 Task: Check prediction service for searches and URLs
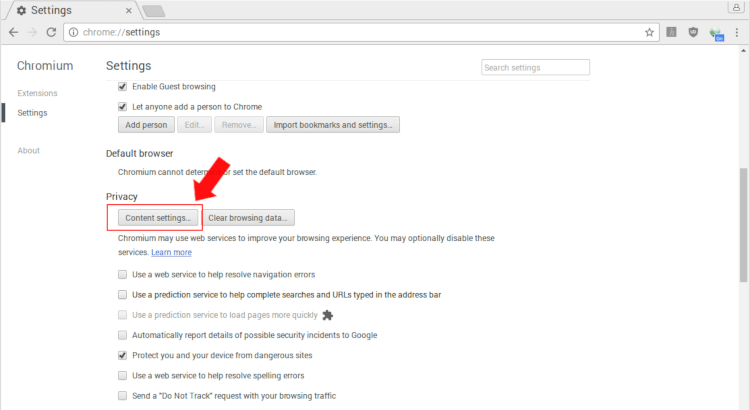122,295
